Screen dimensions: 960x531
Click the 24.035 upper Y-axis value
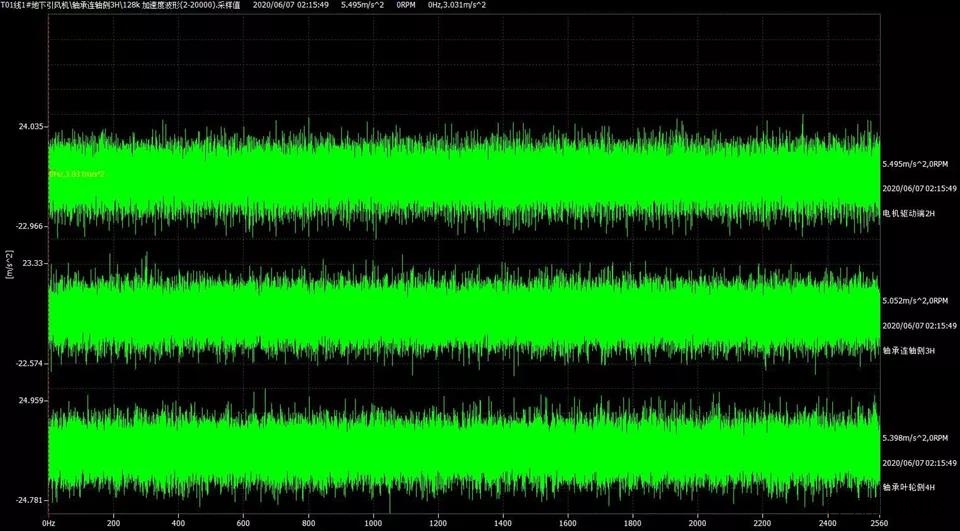[x=31, y=127]
